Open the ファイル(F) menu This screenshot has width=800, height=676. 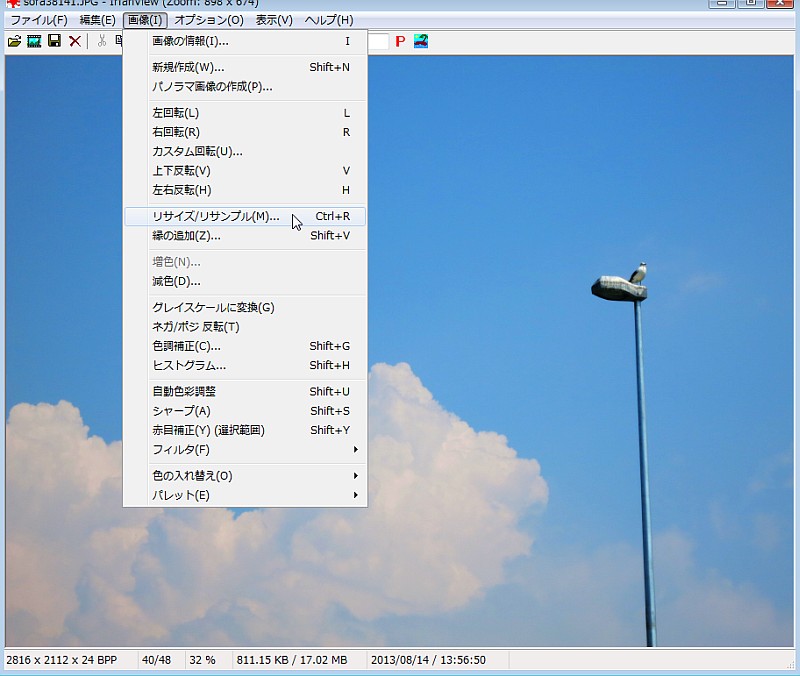(39, 20)
